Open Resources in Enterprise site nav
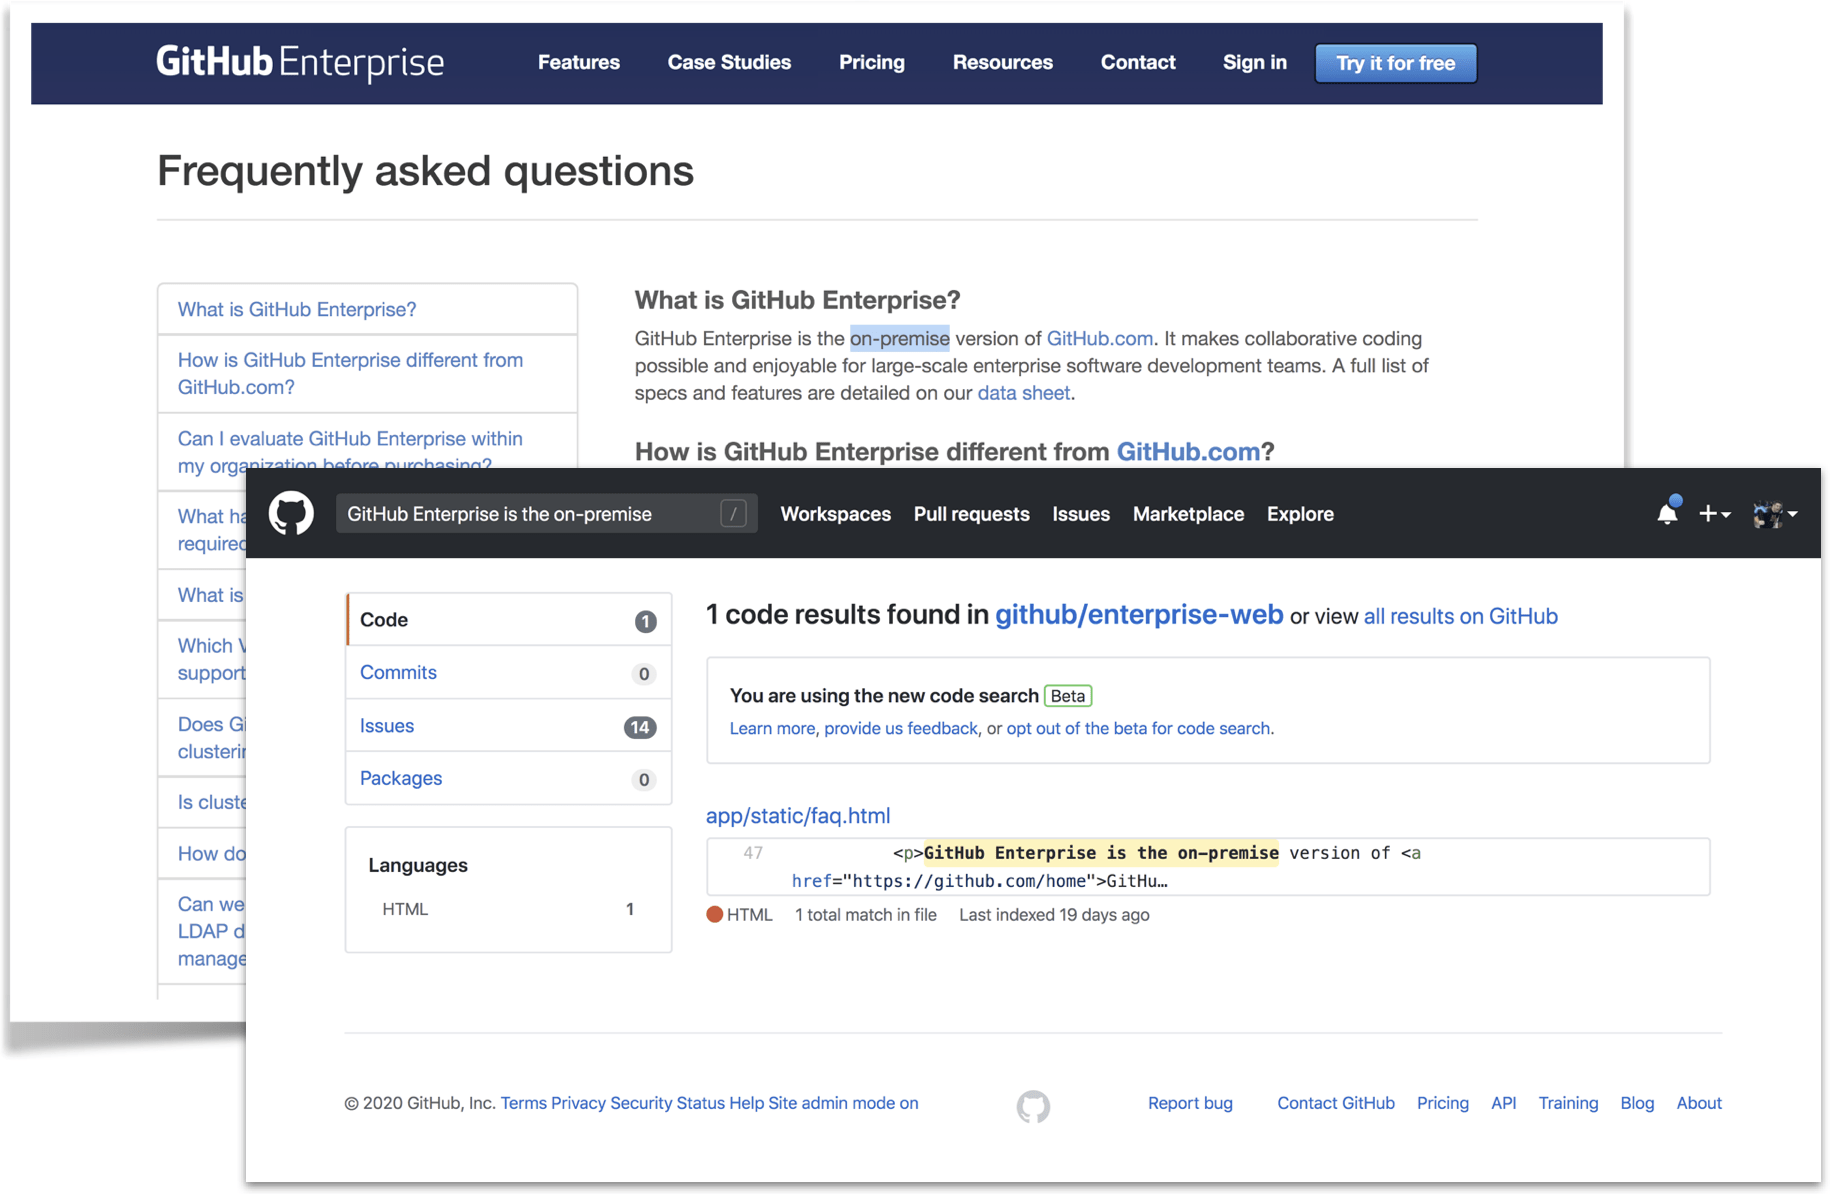1830x1194 pixels. [1002, 62]
